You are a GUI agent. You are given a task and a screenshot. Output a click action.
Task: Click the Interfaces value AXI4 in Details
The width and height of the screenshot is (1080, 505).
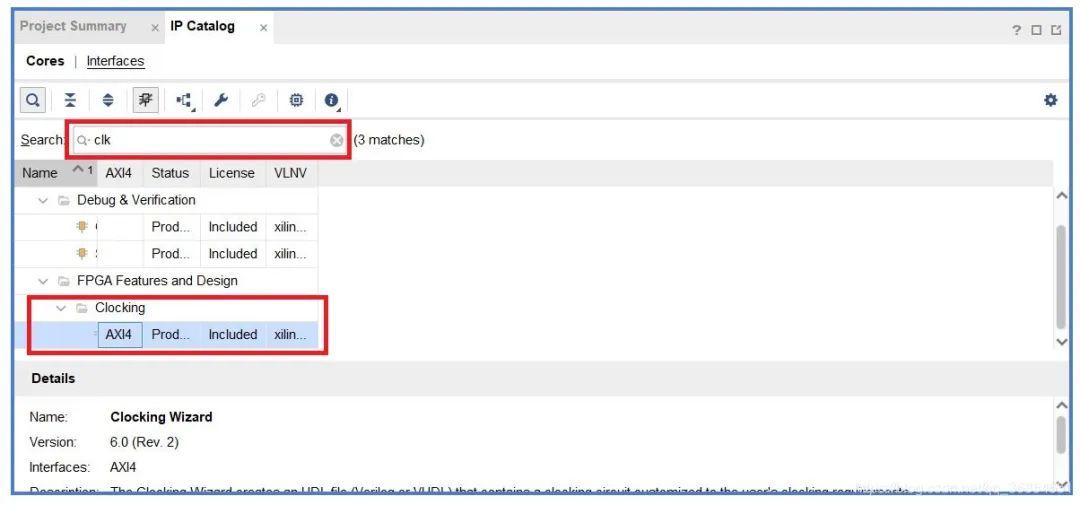point(123,468)
